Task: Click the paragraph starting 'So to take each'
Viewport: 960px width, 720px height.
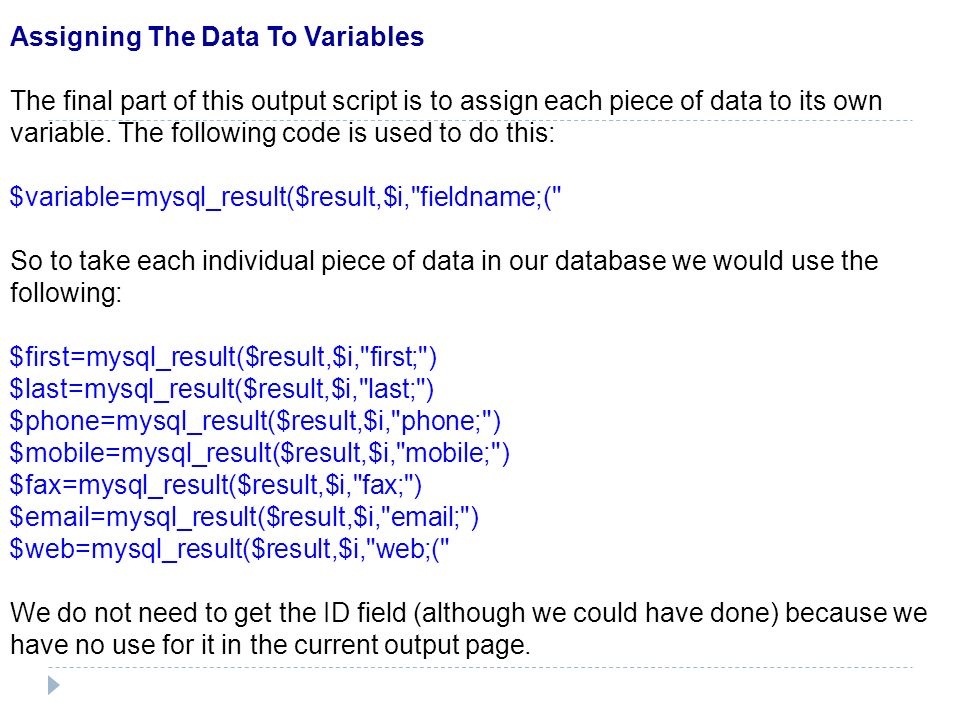Action: click(444, 277)
